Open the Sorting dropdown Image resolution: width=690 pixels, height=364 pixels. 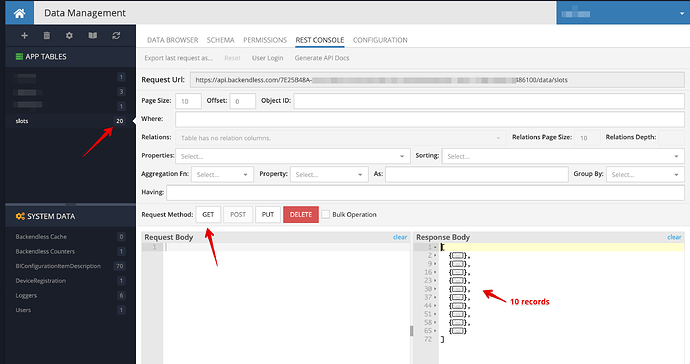click(x=563, y=156)
